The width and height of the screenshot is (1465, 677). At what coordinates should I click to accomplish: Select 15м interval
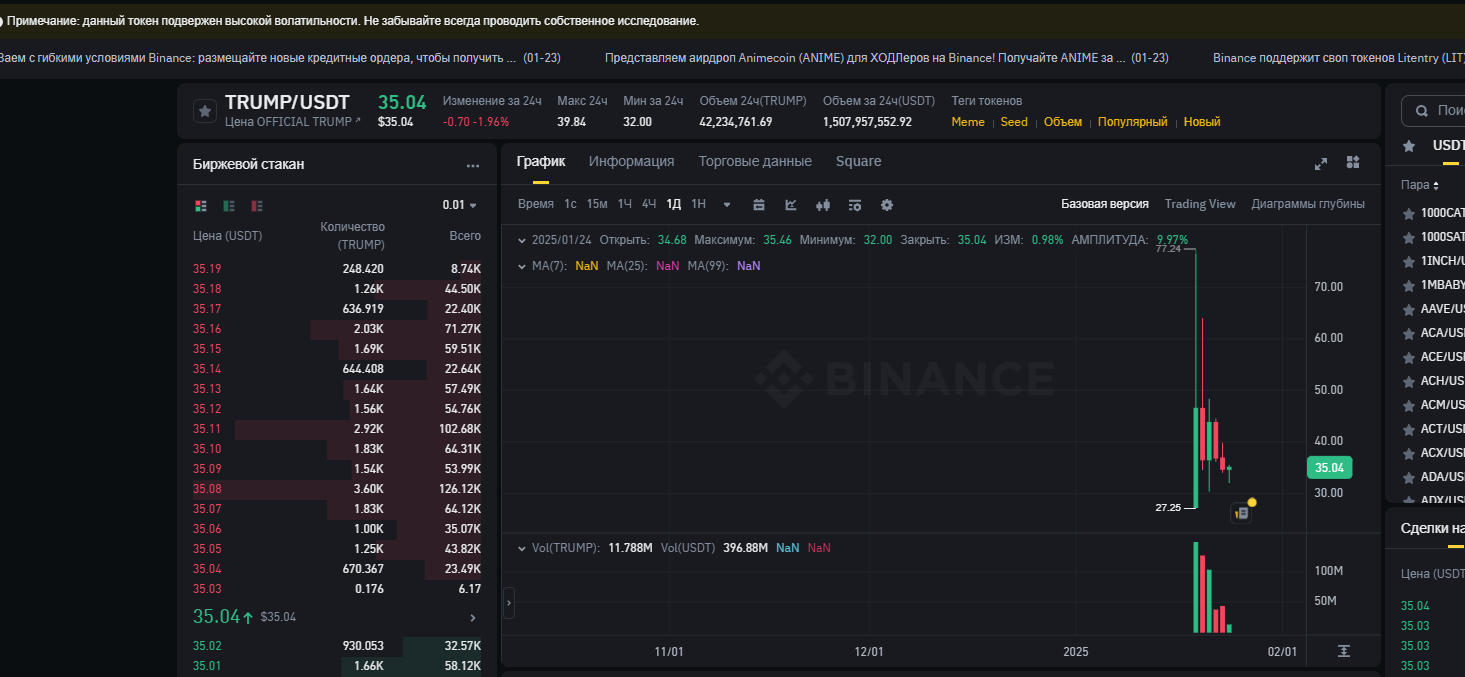[x=597, y=204]
